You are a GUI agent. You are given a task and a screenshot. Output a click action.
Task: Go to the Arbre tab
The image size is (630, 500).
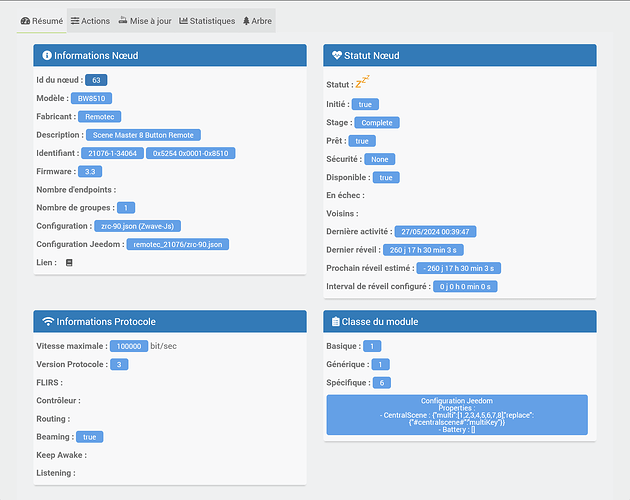tap(257, 21)
